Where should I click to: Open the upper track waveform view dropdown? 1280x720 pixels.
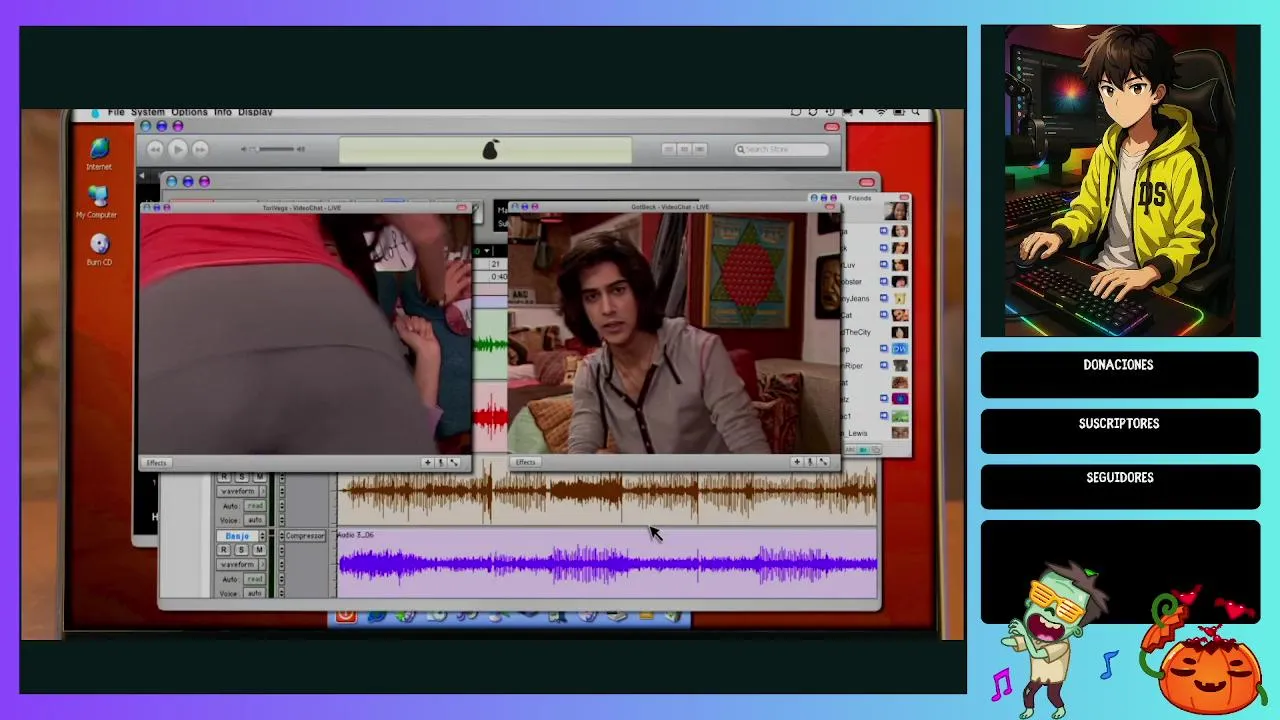click(243, 491)
